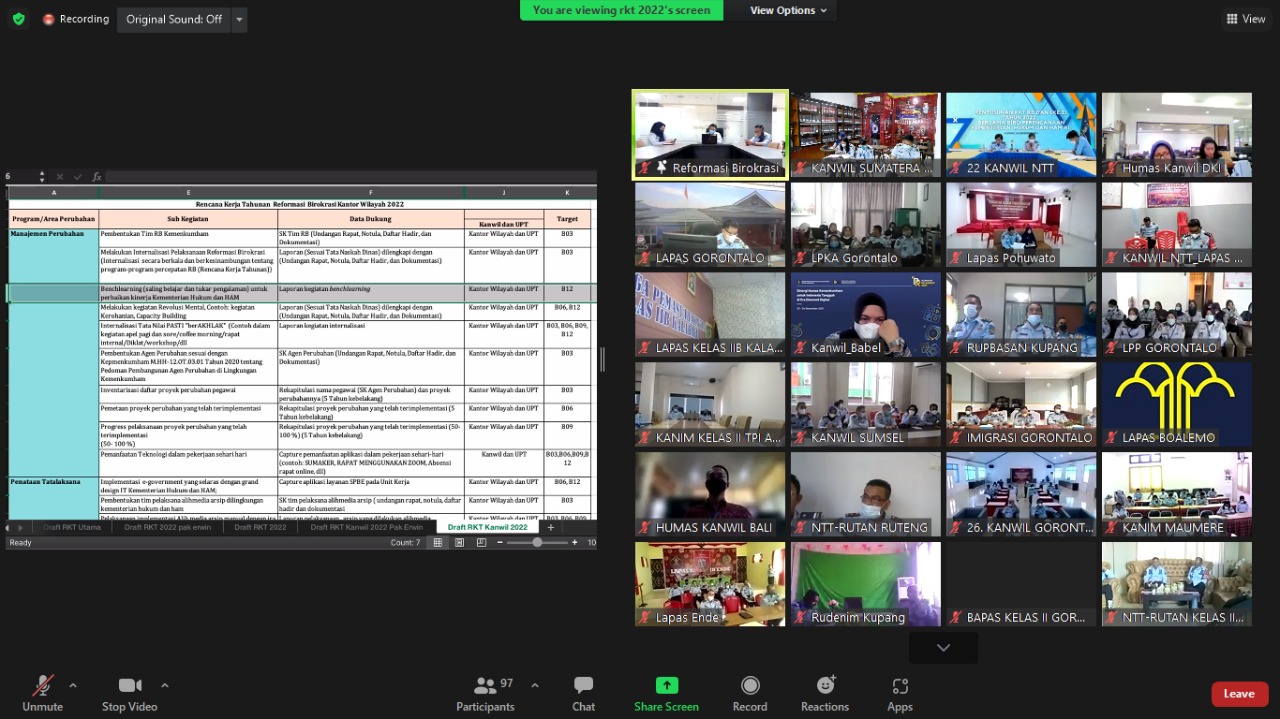Viewport: 1280px width, 719px height.
Task: Expand video options arrow beside Stop Video
Action: pyautogui.click(x=164, y=686)
